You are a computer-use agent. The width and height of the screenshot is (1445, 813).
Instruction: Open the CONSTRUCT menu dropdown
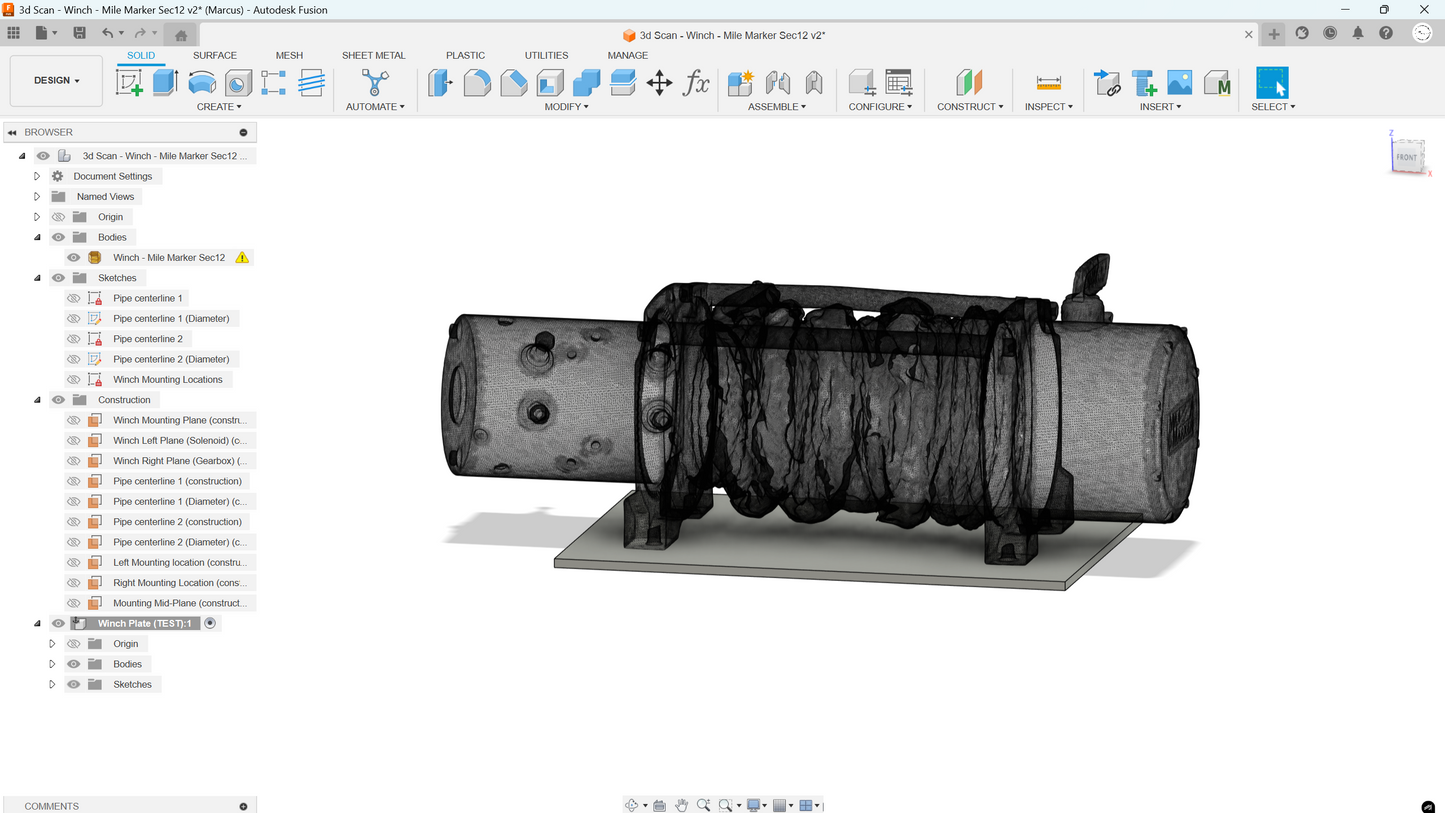(969, 106)
